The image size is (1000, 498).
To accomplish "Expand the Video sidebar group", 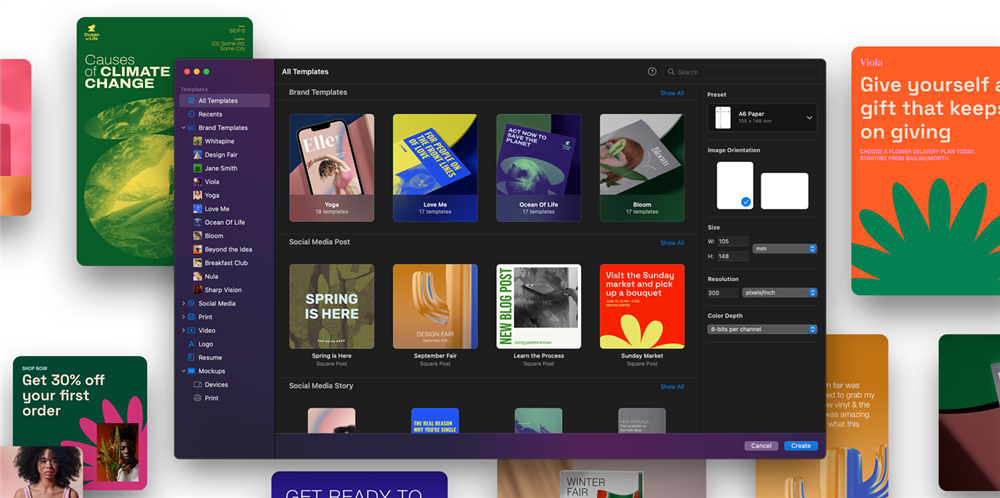I will (x=184, y=330).
